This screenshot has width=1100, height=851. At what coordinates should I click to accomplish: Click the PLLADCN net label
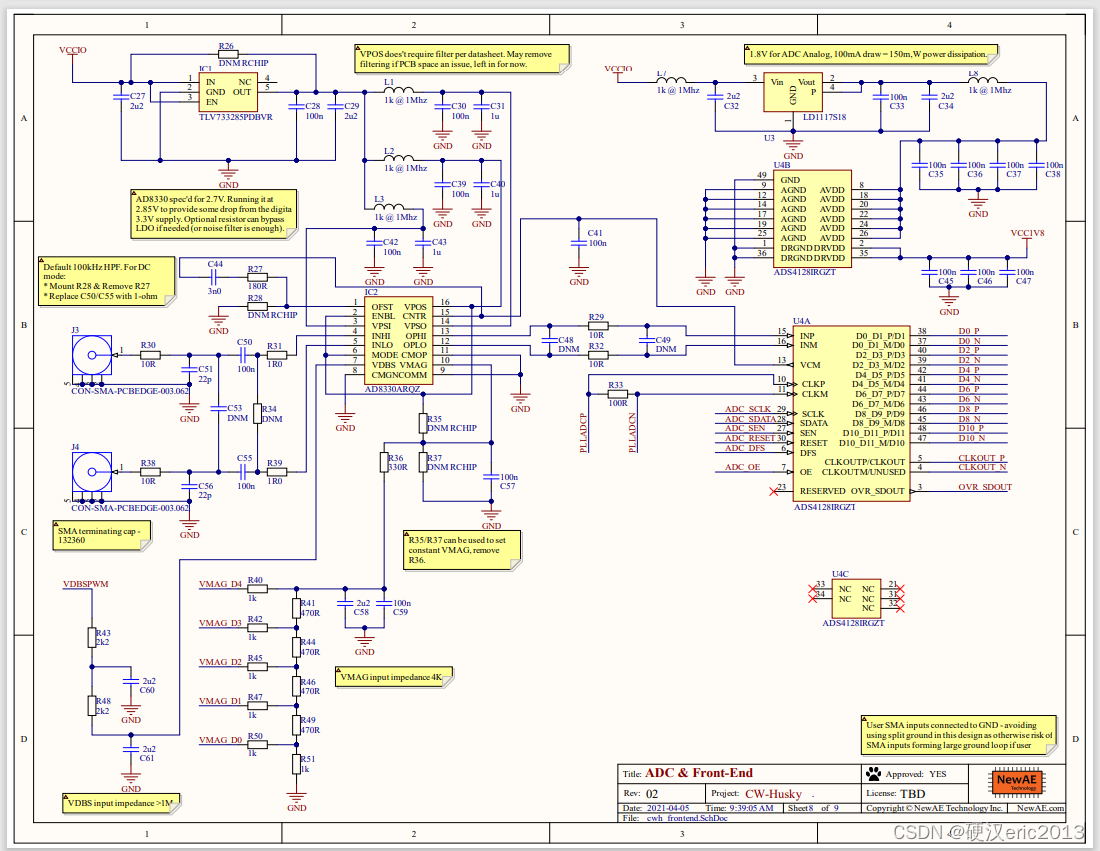point(632,433)
